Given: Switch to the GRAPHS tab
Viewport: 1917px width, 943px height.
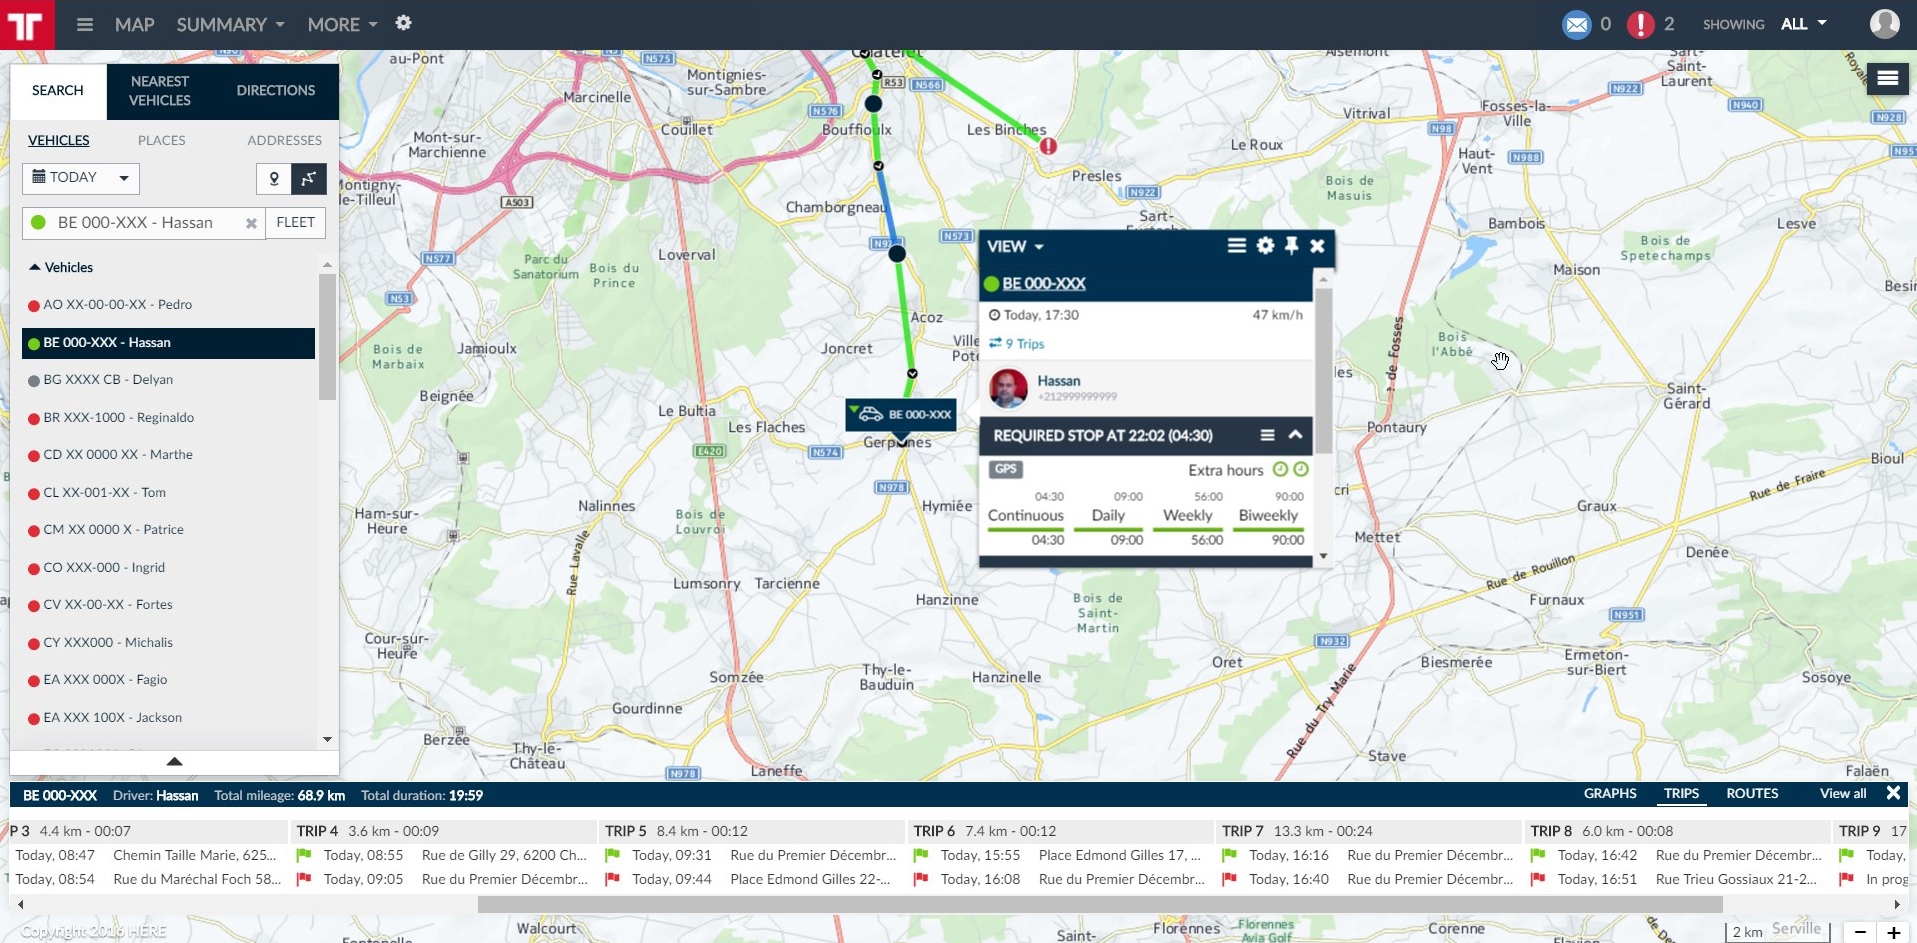Looking at the screenshot, I should click(1609, 793).
